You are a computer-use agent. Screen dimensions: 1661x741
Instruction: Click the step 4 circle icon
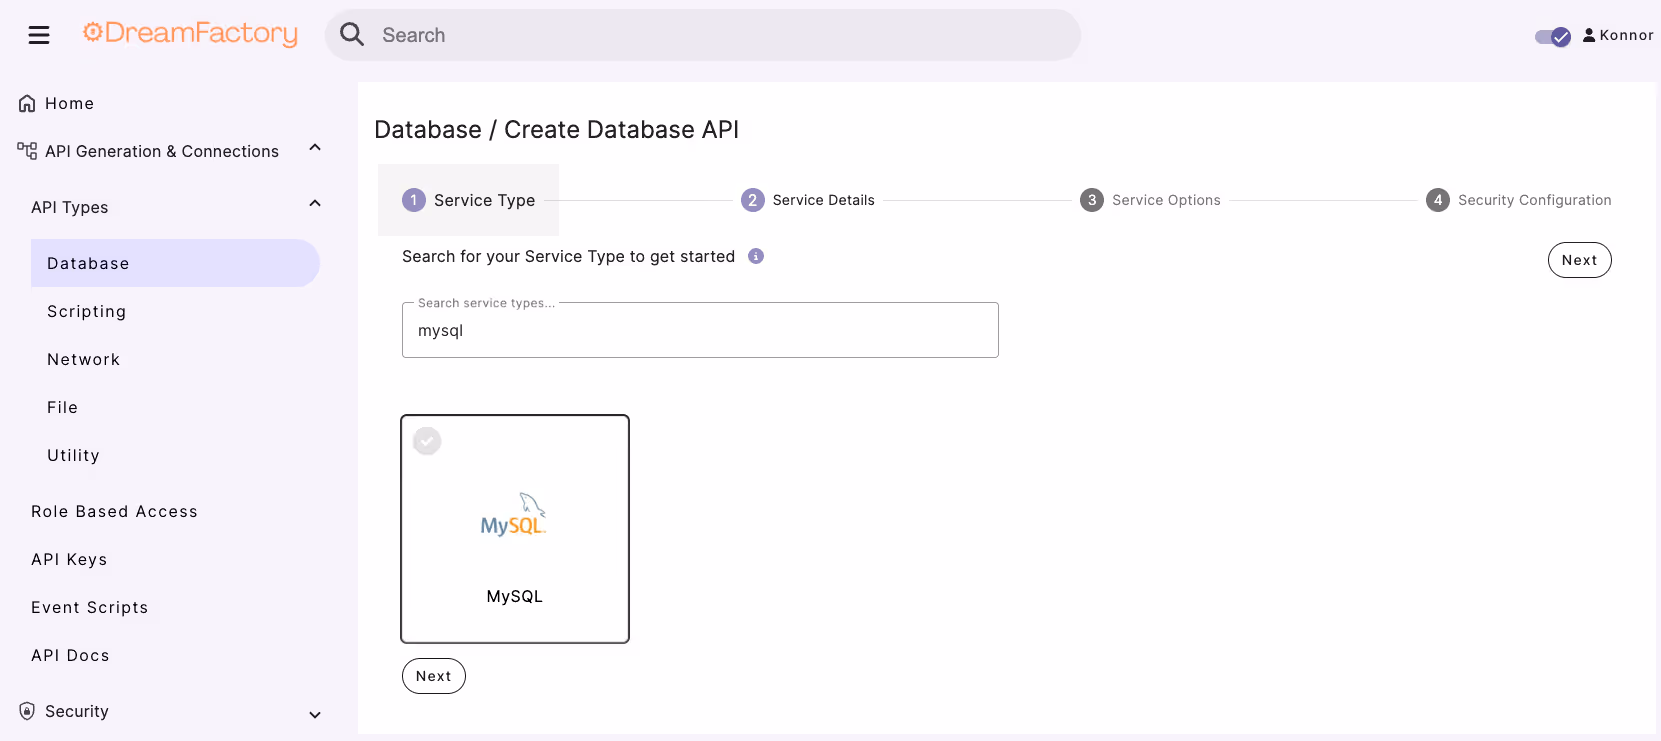1438,200
